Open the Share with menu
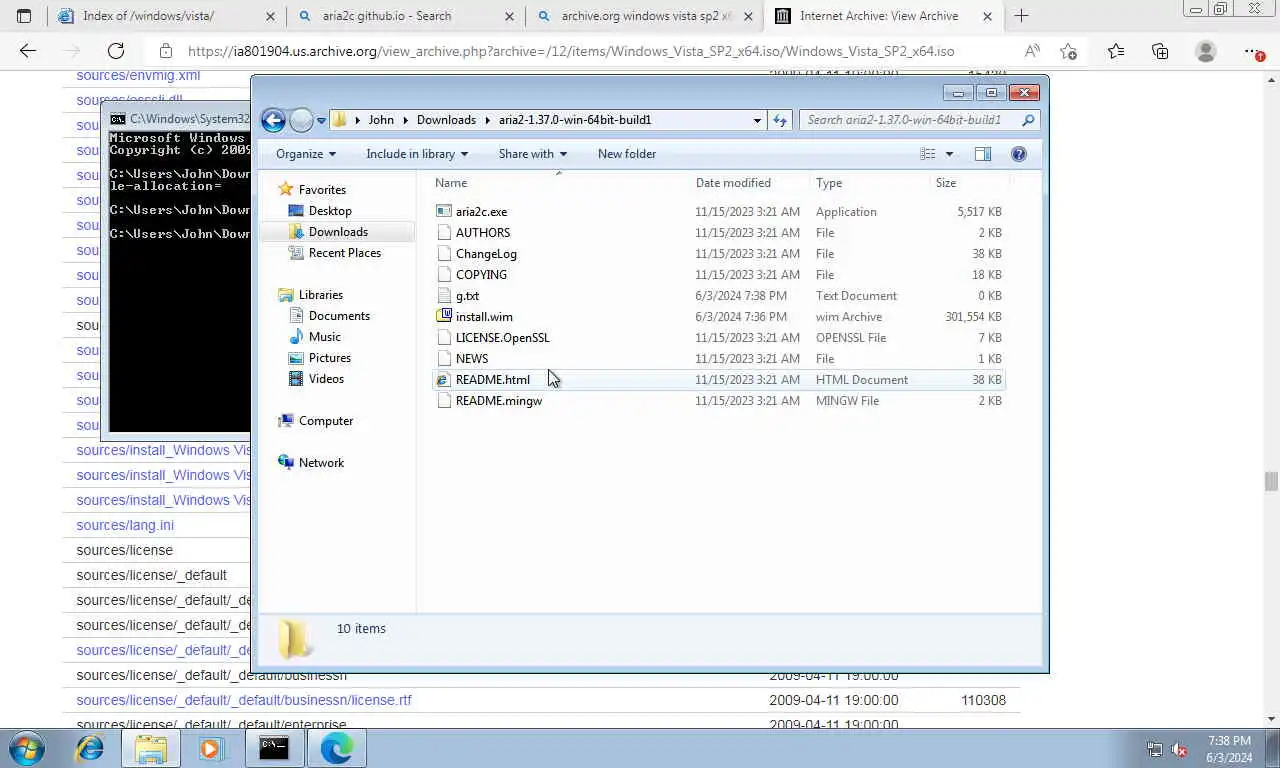 (533, 154)
